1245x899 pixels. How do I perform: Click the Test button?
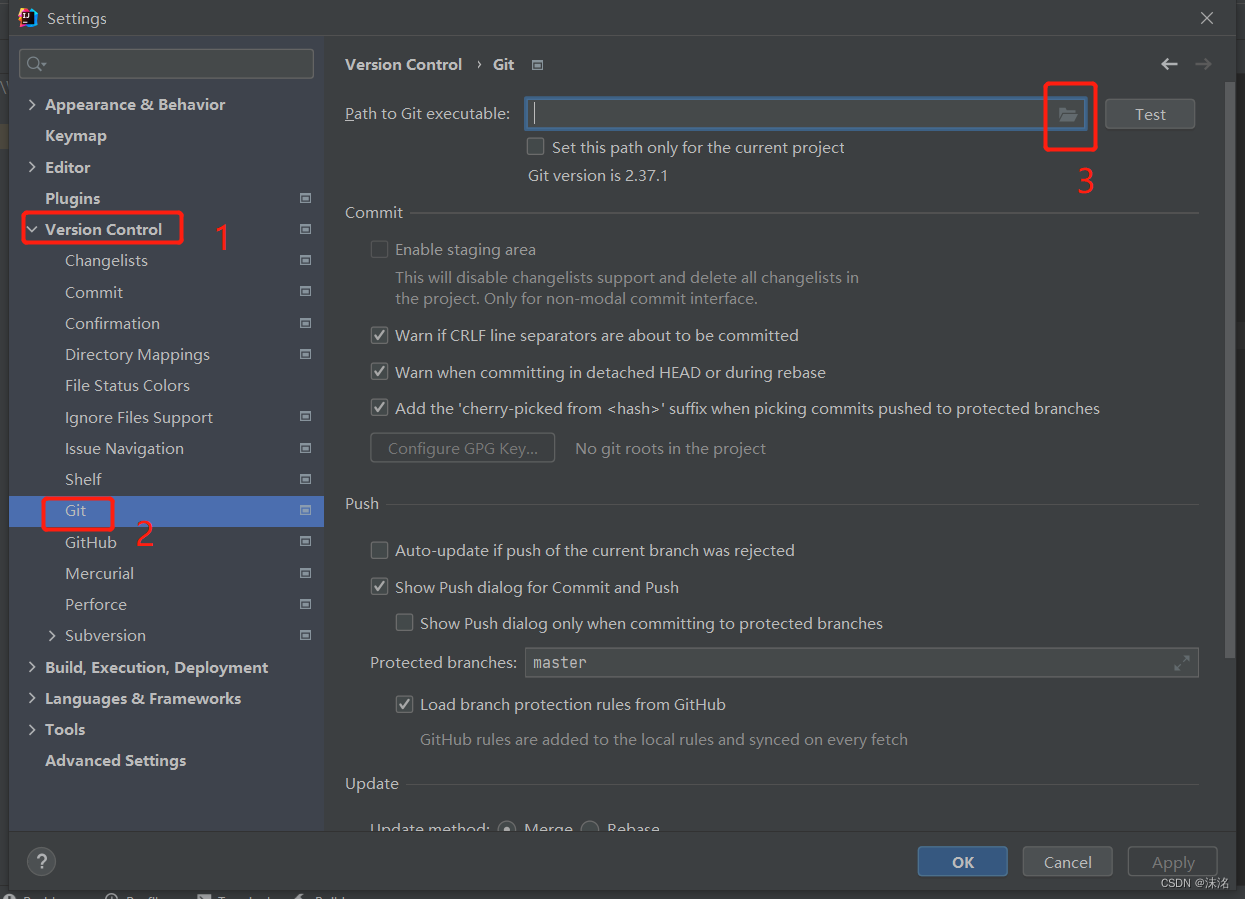coord(1150,114)
